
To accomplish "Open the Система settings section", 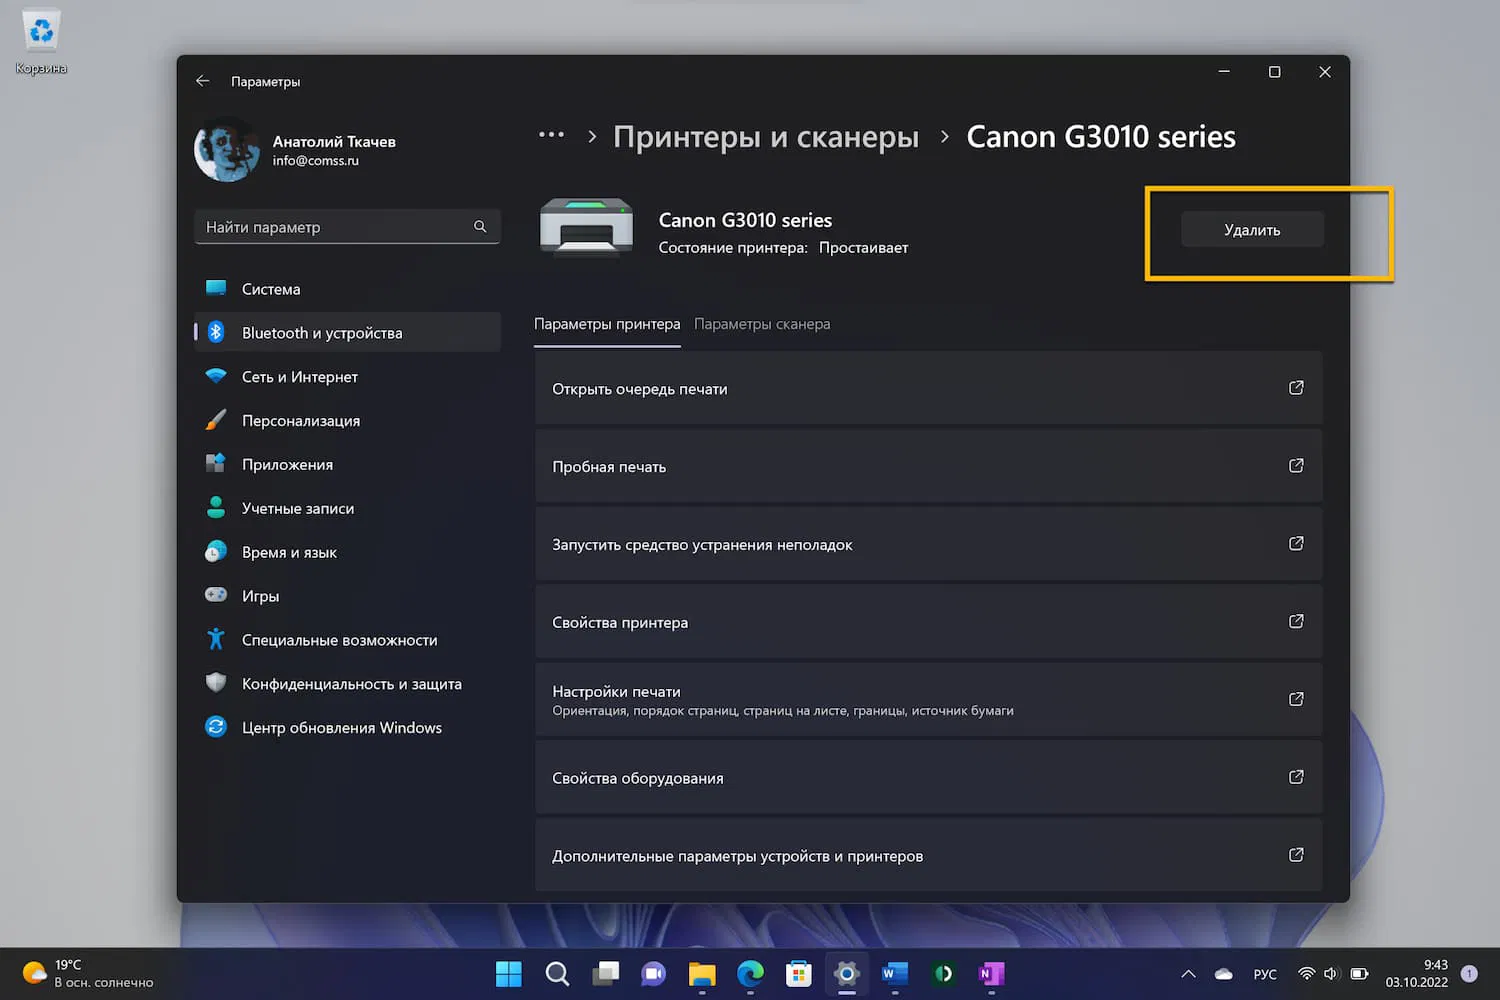I will (x=347, y=289).
